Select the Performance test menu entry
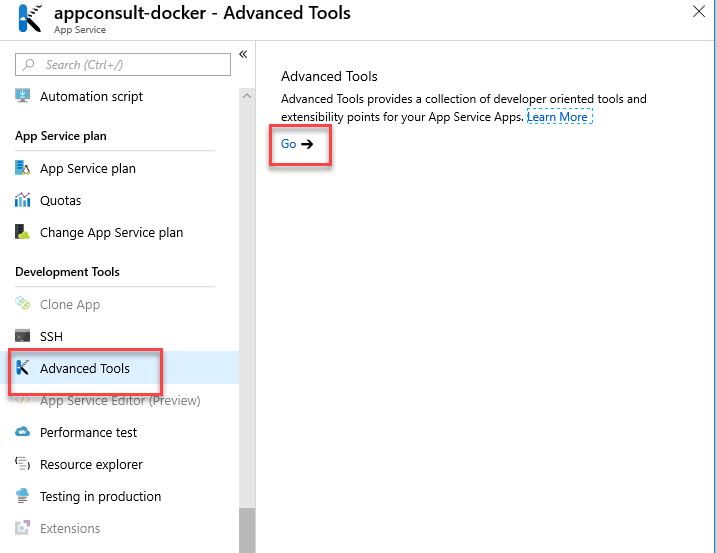 88,432
